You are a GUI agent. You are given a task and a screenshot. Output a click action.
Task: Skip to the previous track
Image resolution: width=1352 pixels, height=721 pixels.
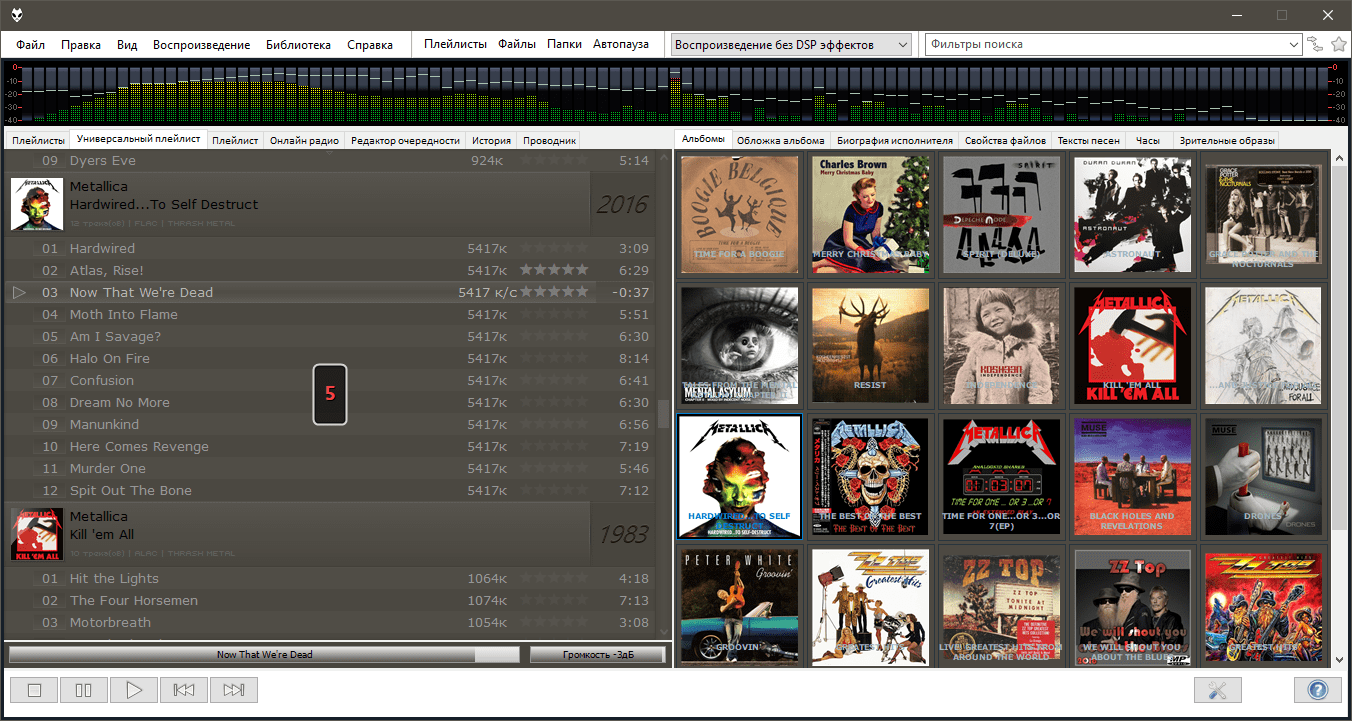(184, 690)
